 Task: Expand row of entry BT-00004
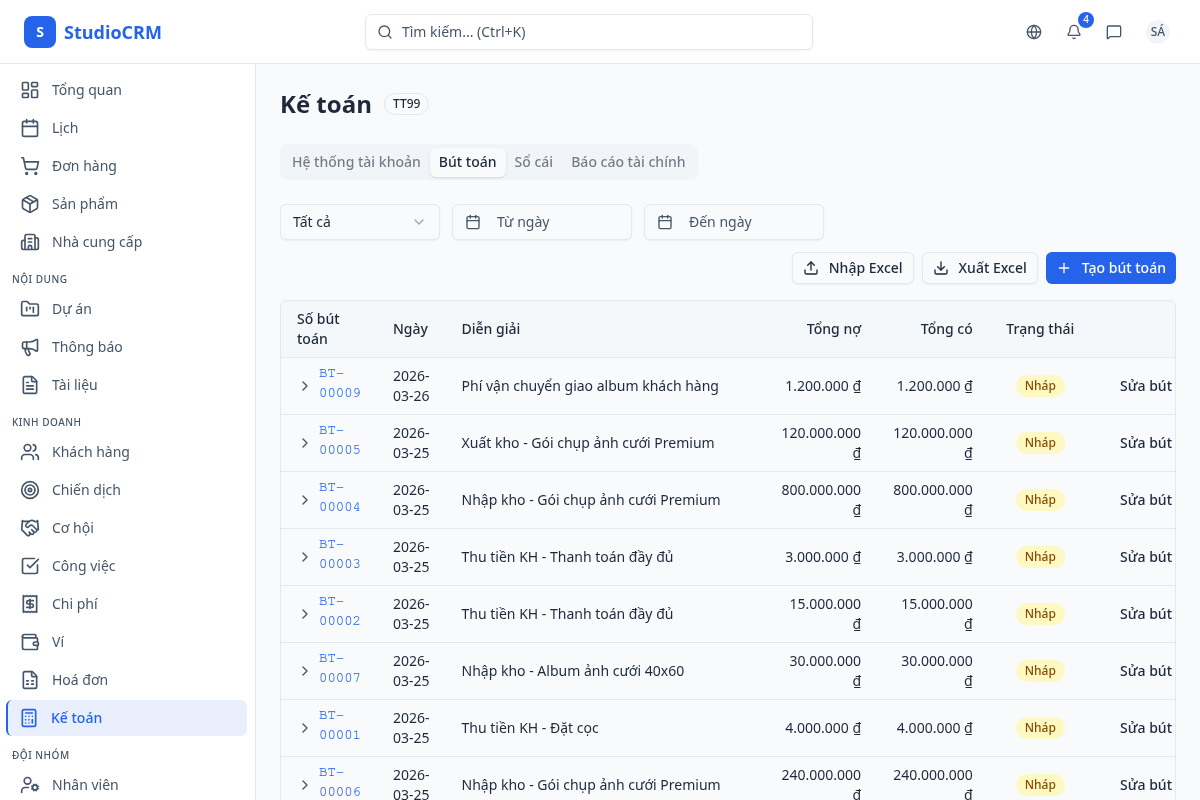click(305, 500)
